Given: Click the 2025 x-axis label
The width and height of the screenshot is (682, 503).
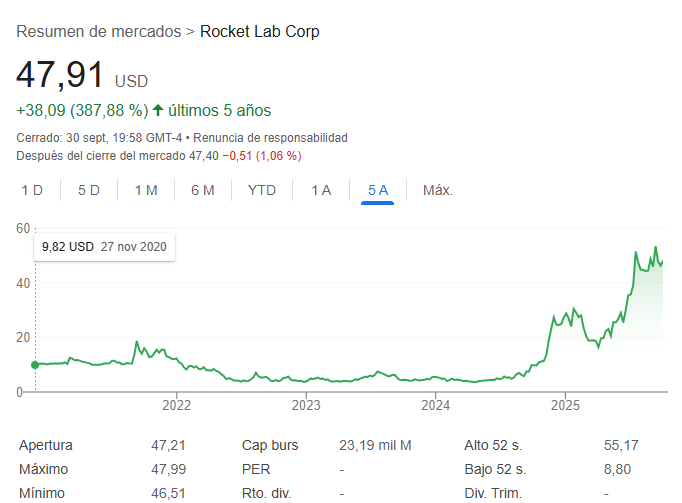Looking at the screenshot, I should pyautogui.click(x=565, y=405).
